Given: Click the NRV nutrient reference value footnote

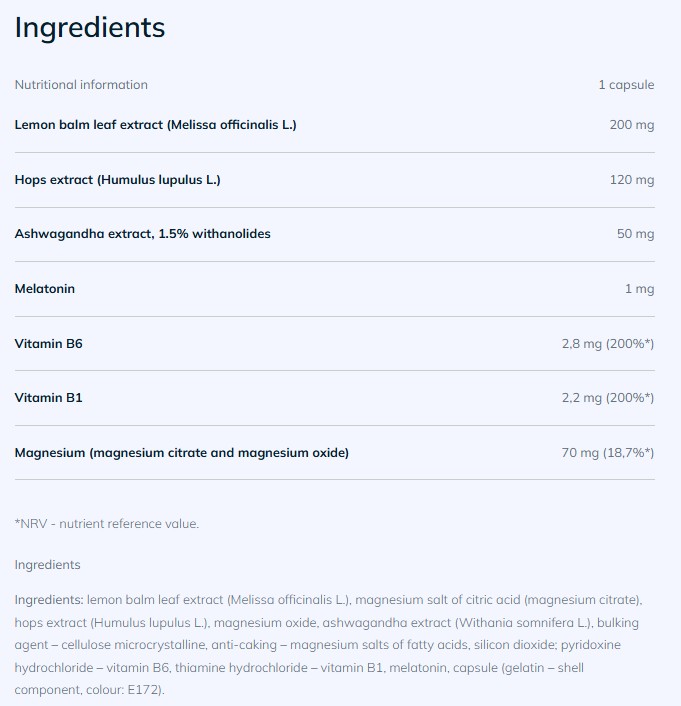Looking at the screenshot, I should [x=107, y=523].
